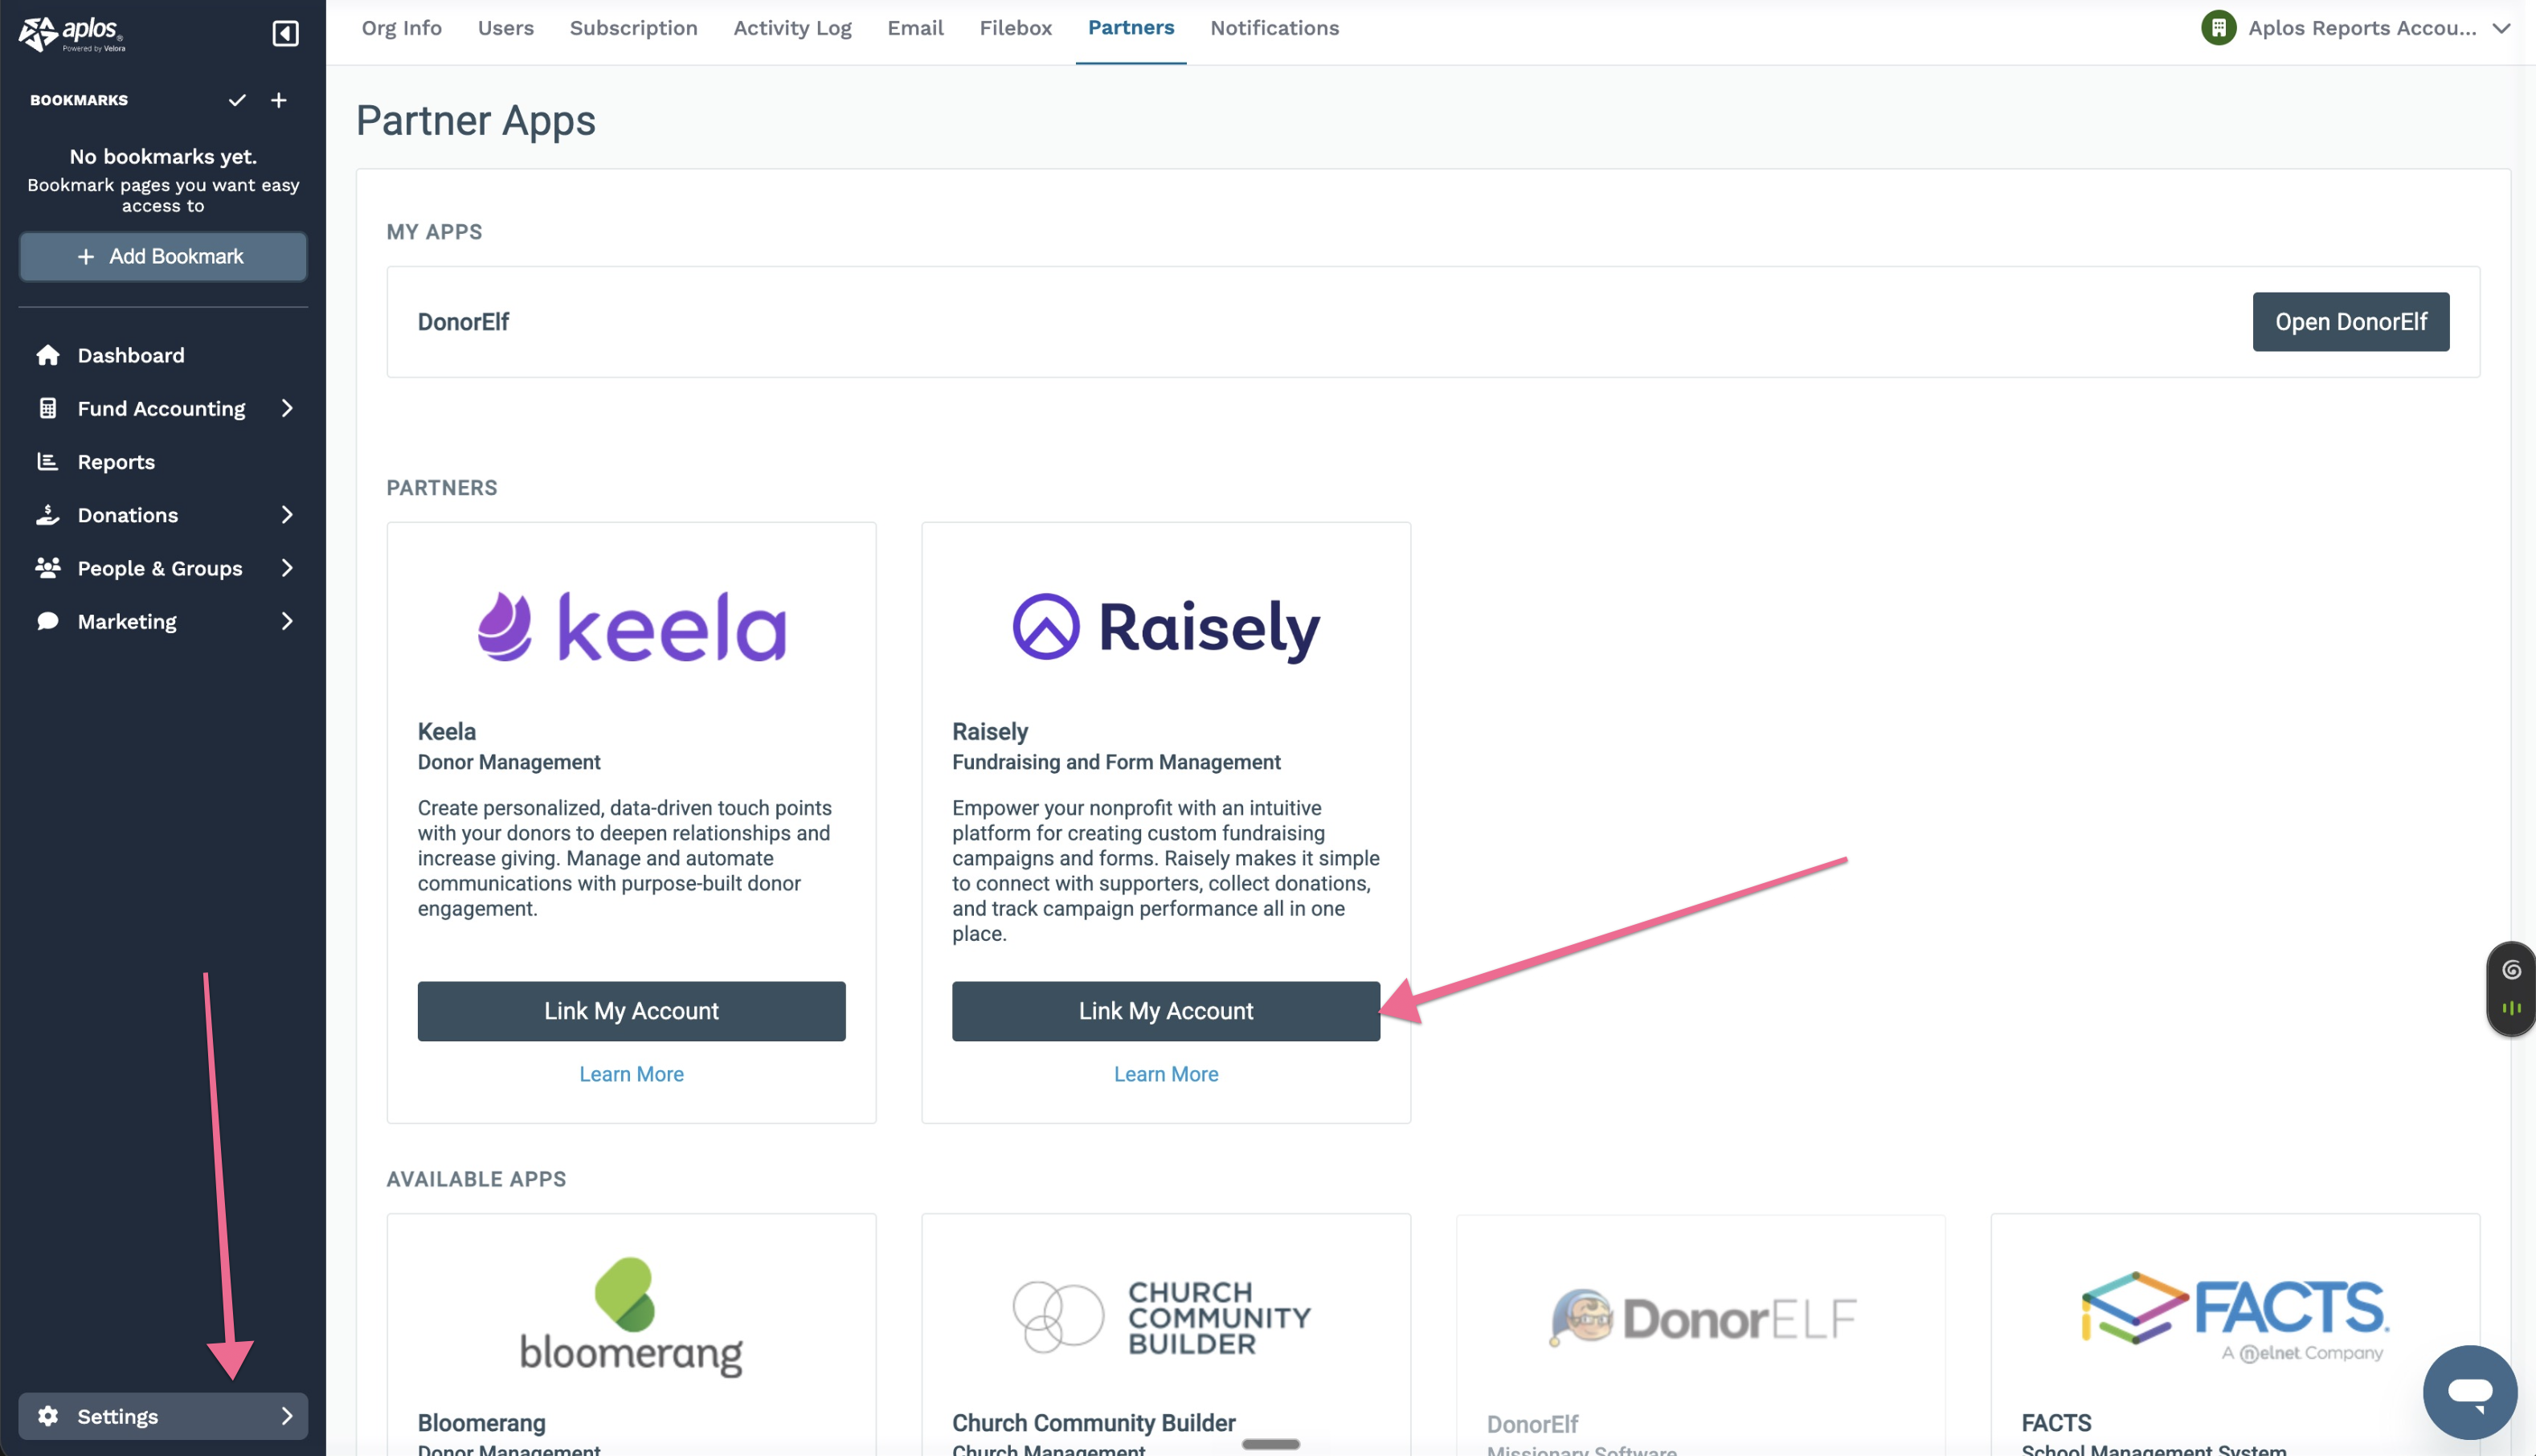Open the Reports chart icon
Viewport: 2536px width, 1456px height.
tap(48, 461)
